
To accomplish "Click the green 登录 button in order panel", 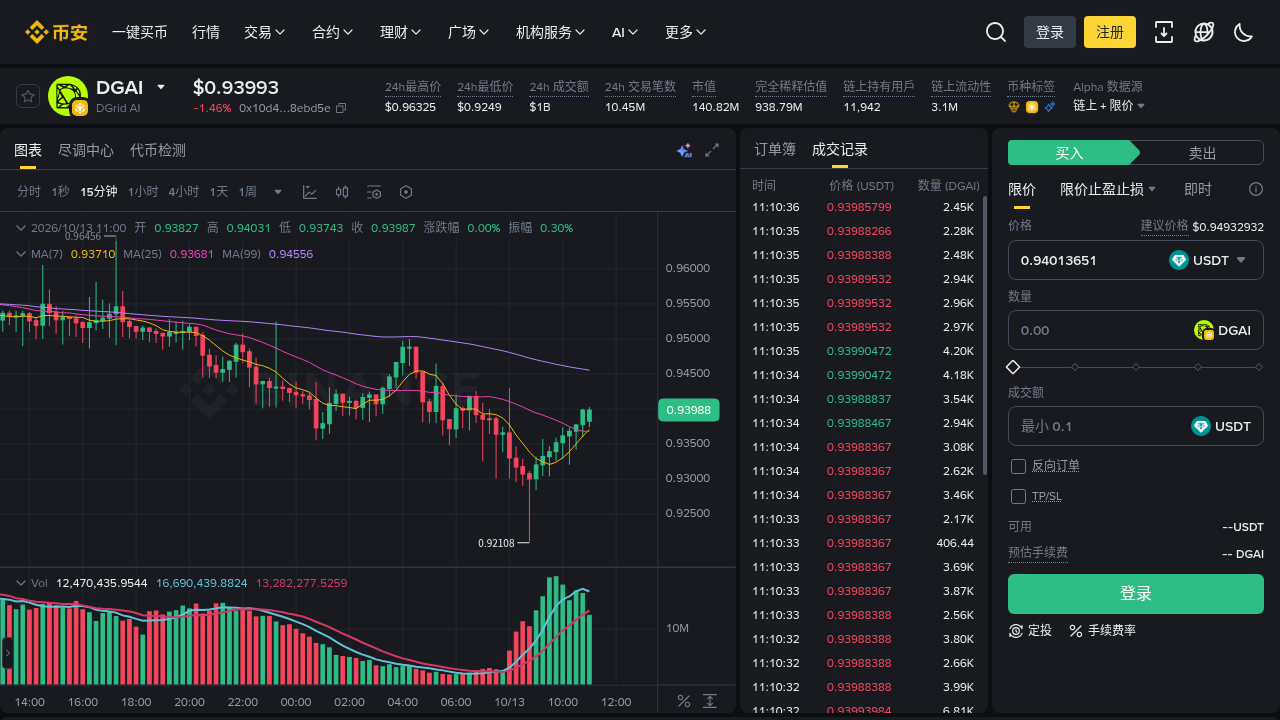I will pyautogui.click(x=1136, y=594).
